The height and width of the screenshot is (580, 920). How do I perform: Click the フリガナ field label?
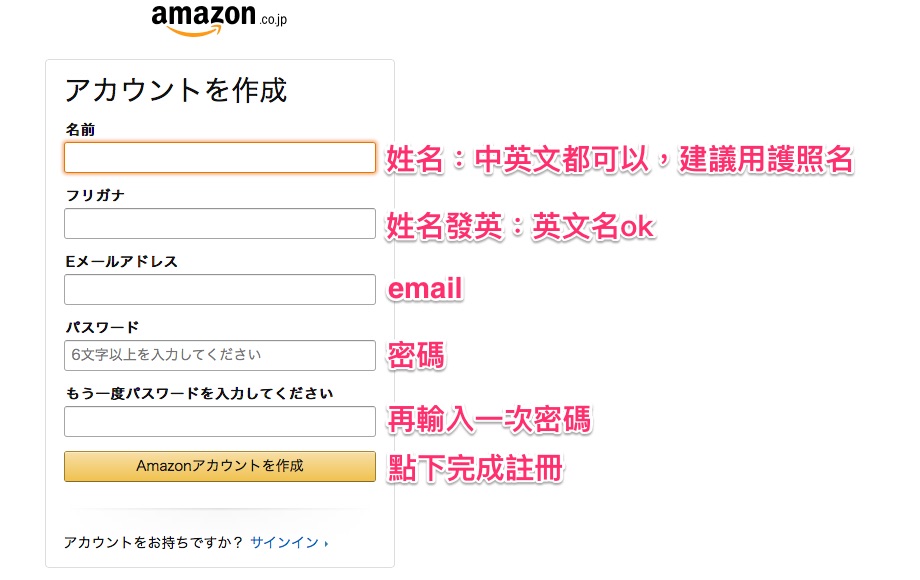click(95, 195)
